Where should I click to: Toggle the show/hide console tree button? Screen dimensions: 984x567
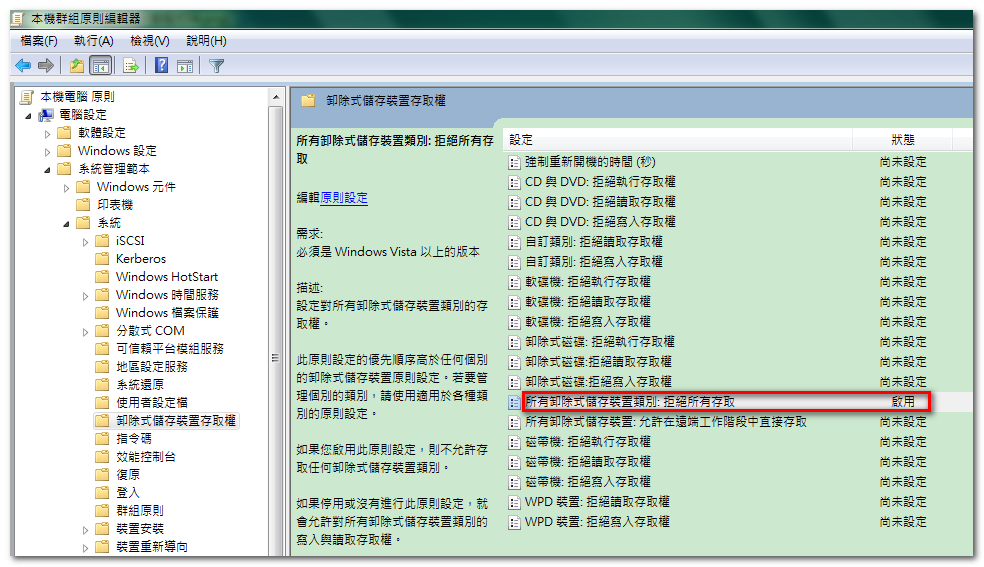tap(100, 66)
